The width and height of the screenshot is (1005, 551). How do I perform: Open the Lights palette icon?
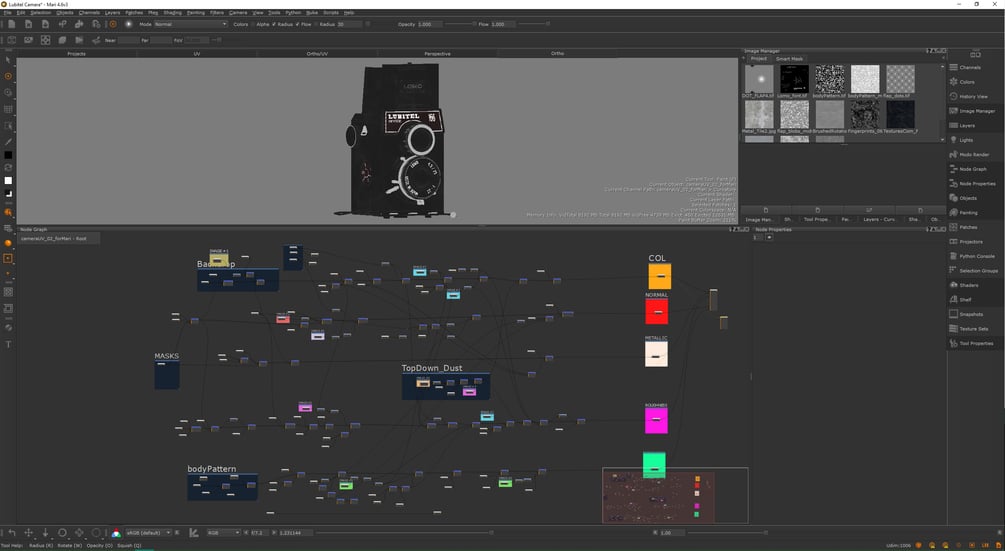[x=954, y=140]
